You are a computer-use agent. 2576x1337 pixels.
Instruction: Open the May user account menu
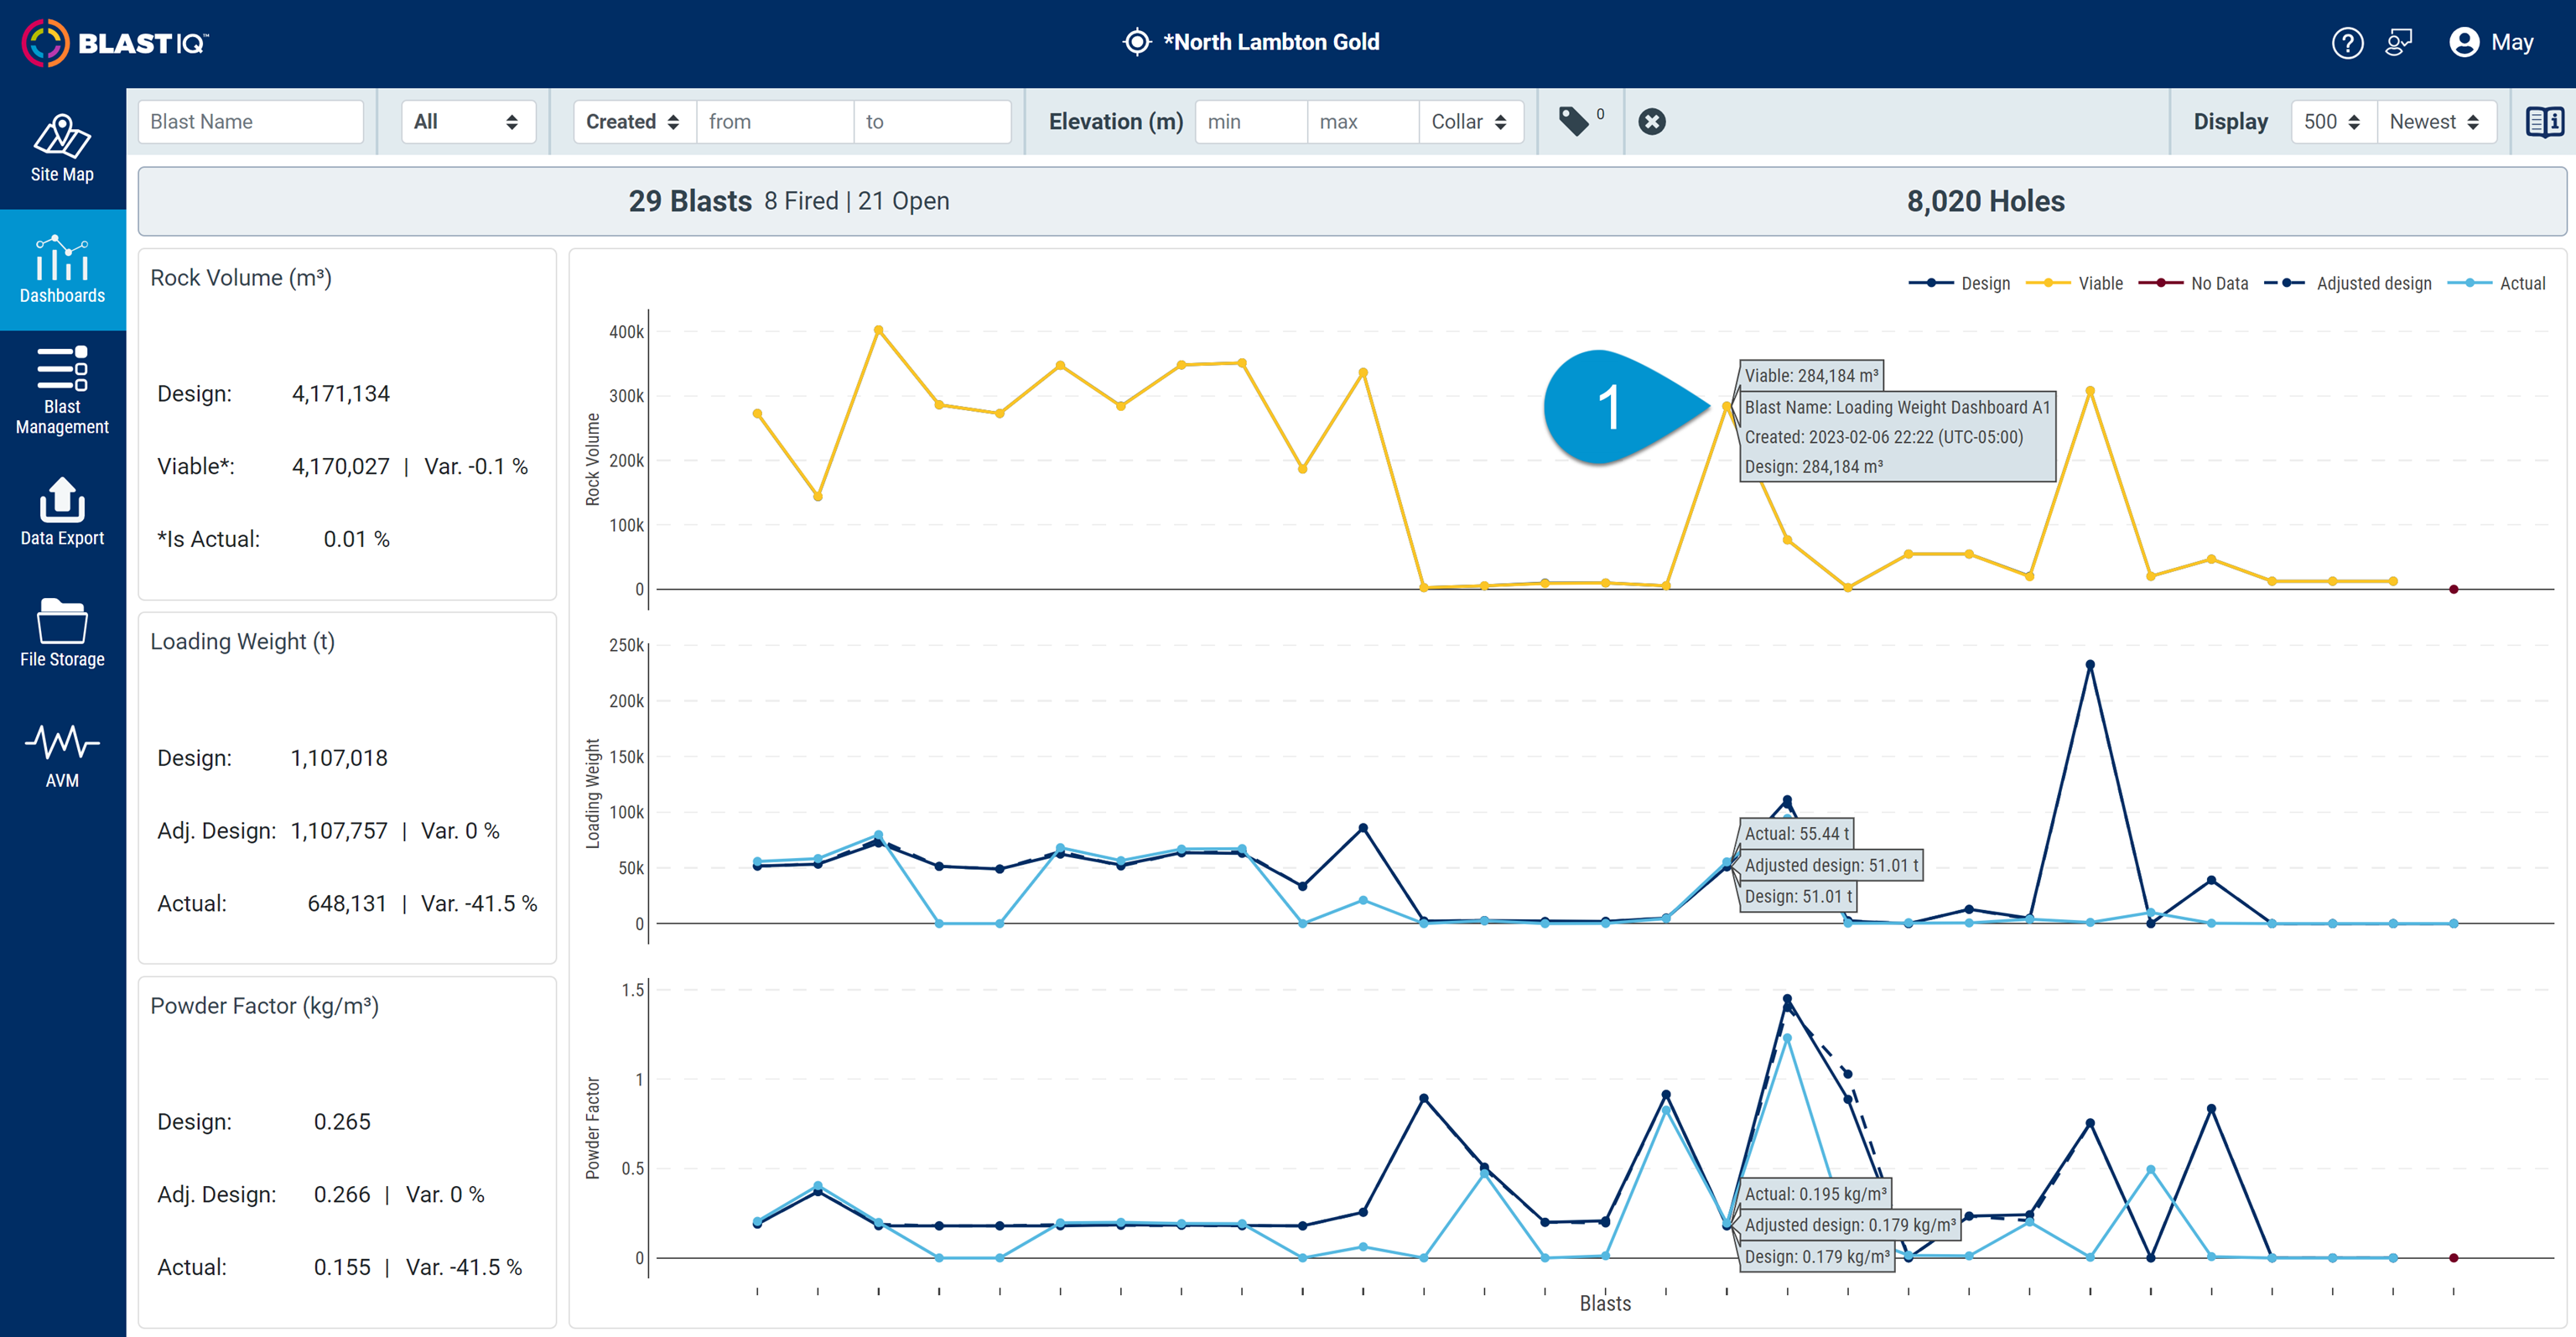[x=2491, y=42]
